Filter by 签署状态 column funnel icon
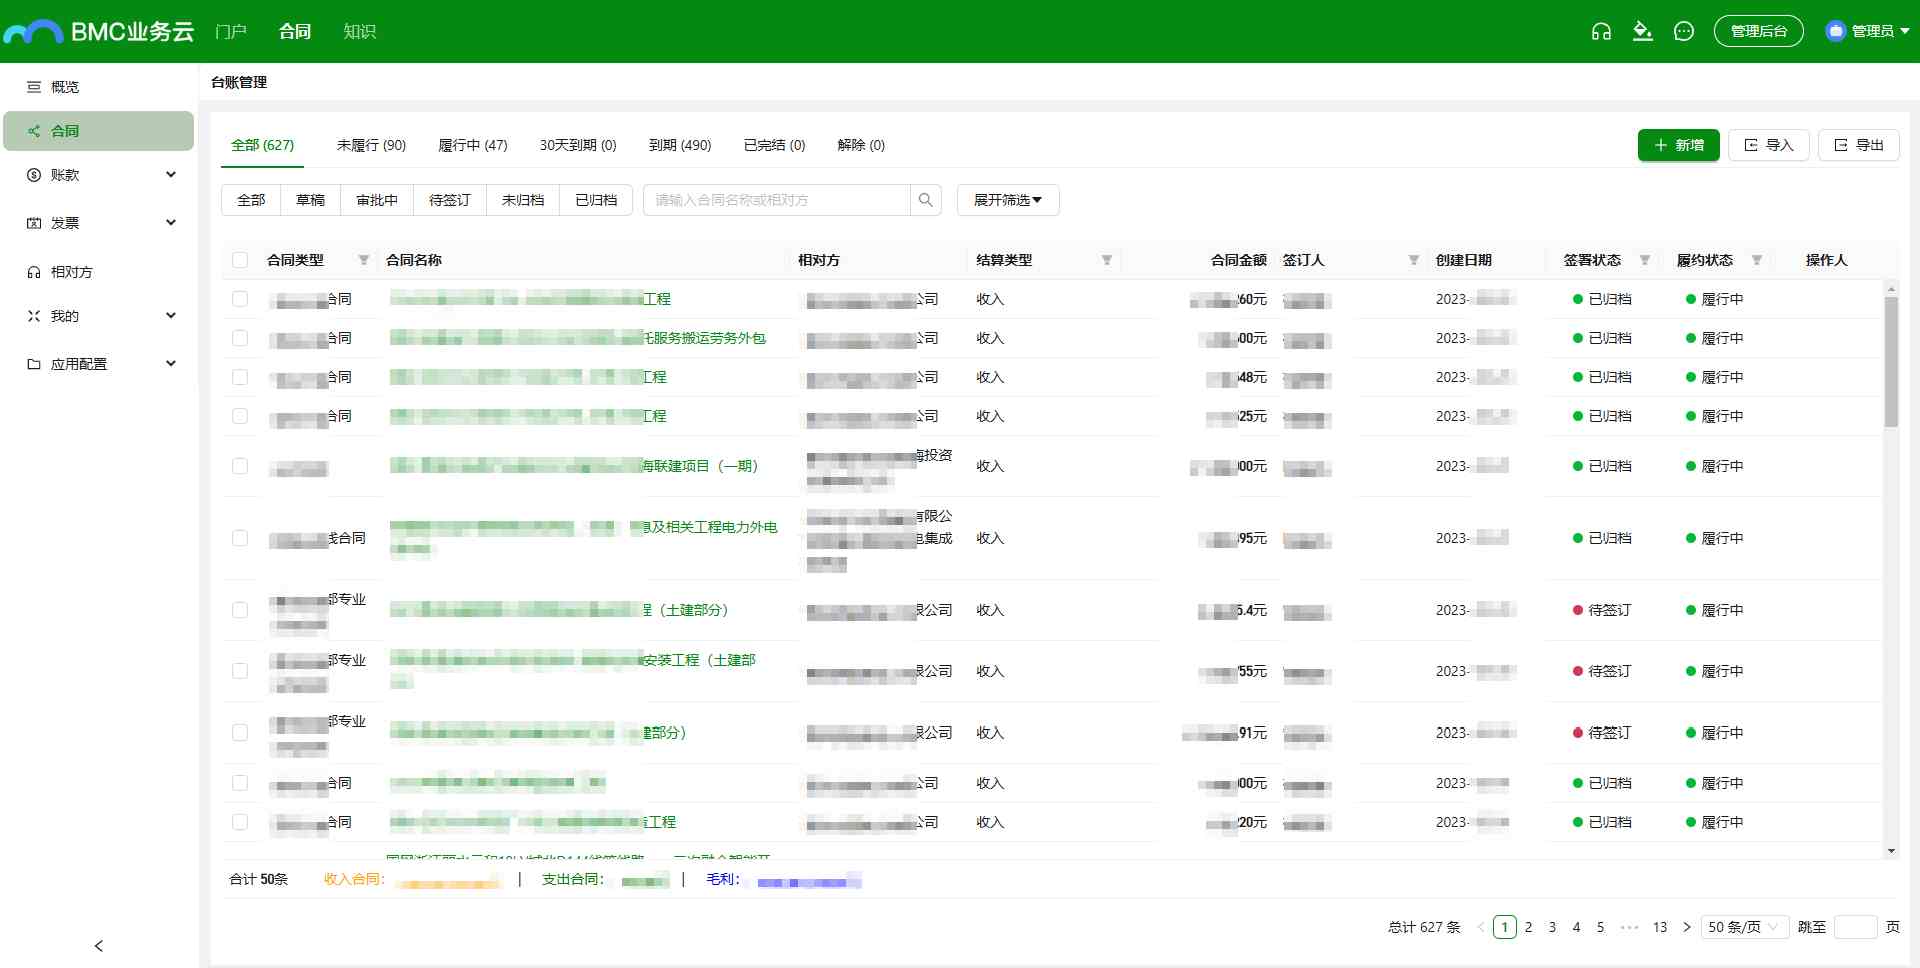Screen dimensions: 1920x968 pos(1645,260)
